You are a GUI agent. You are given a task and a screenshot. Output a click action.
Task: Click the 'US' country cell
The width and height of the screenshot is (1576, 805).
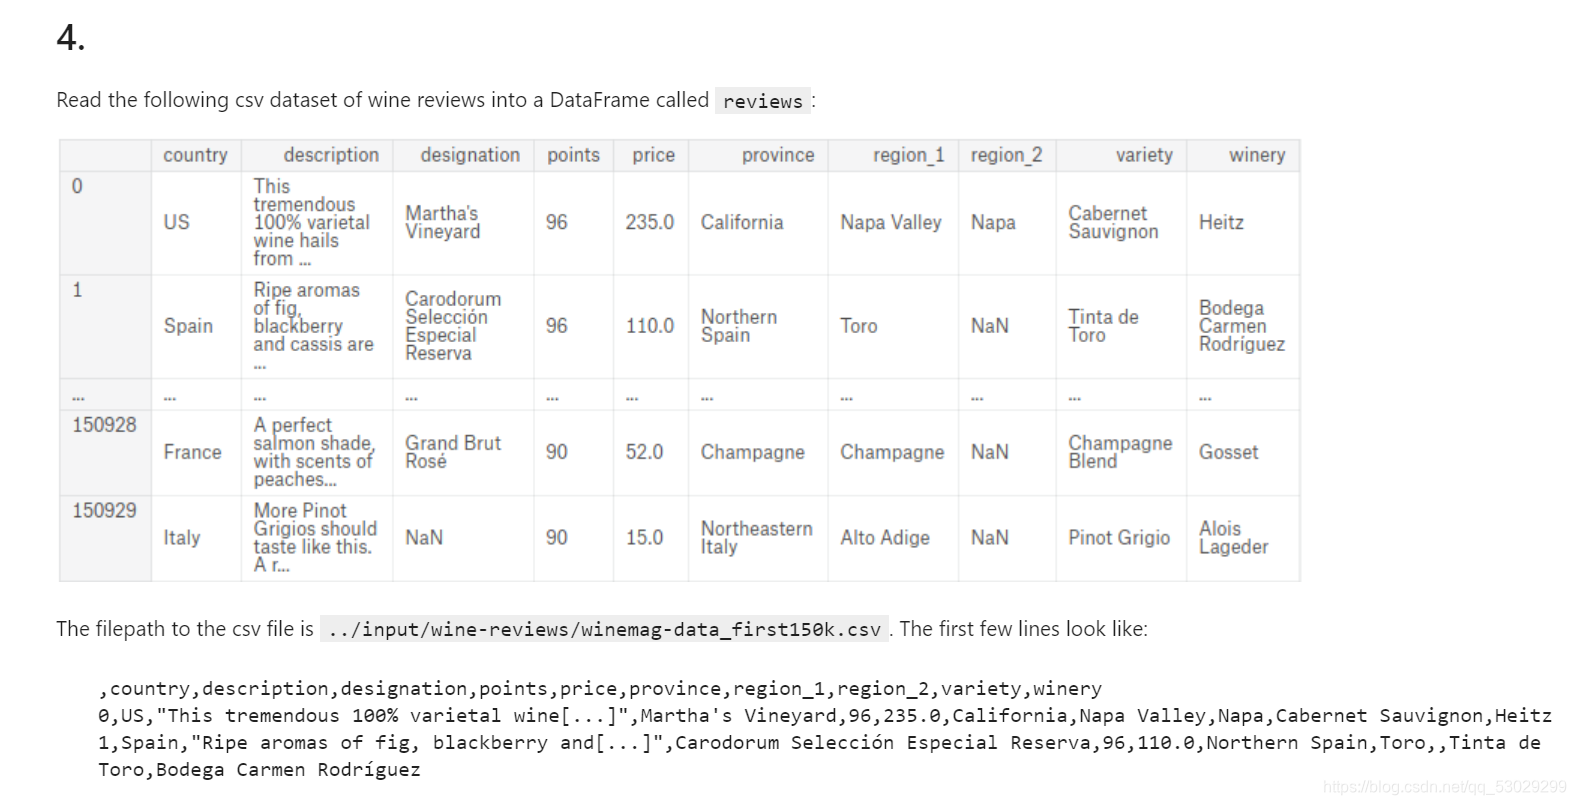(196, 223)
